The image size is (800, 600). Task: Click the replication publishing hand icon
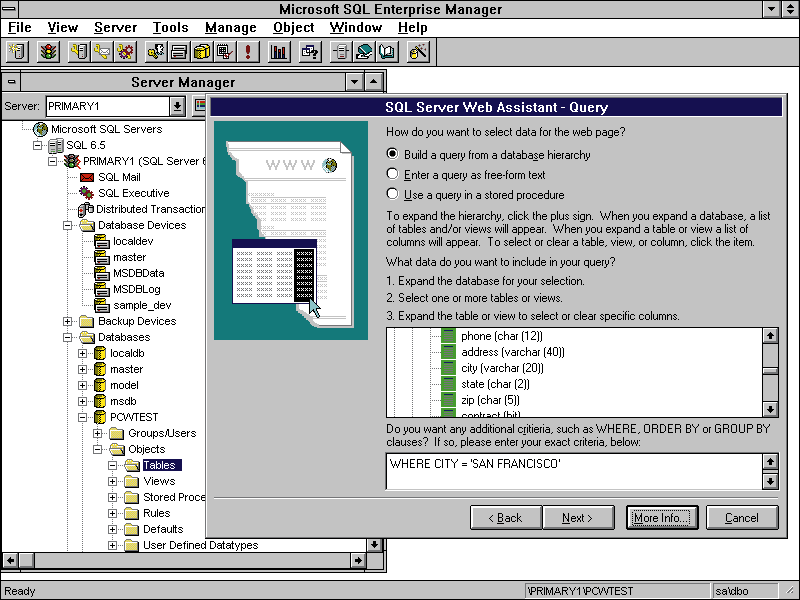click(364, 52)
